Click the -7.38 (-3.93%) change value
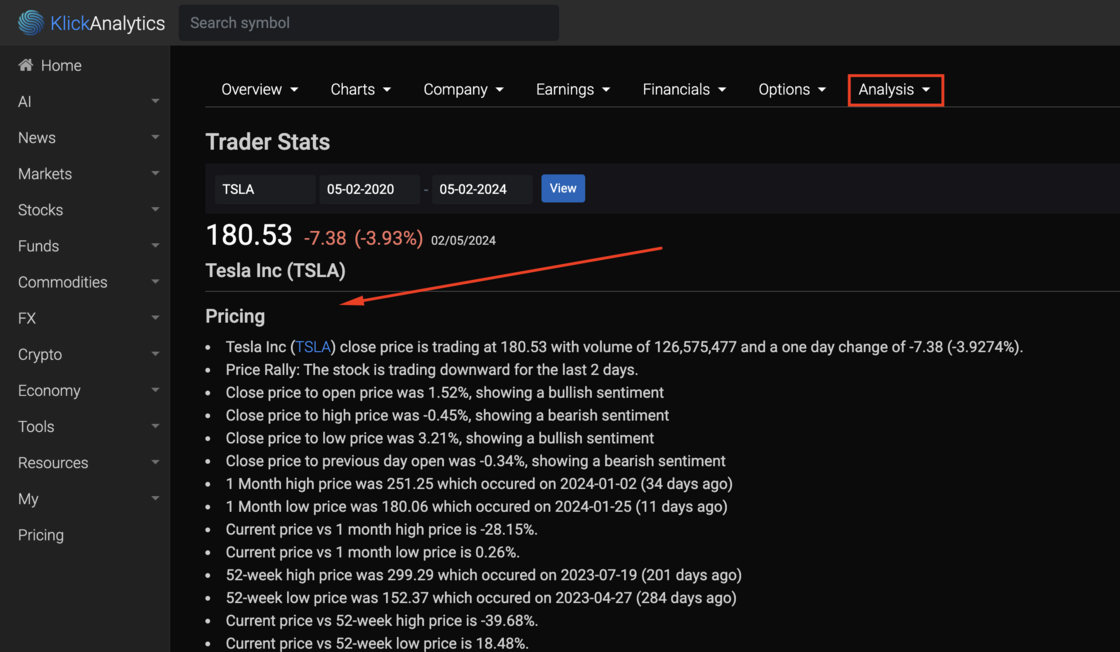The width and height of the screenshot is (1120, 652). tap(363, 238)
